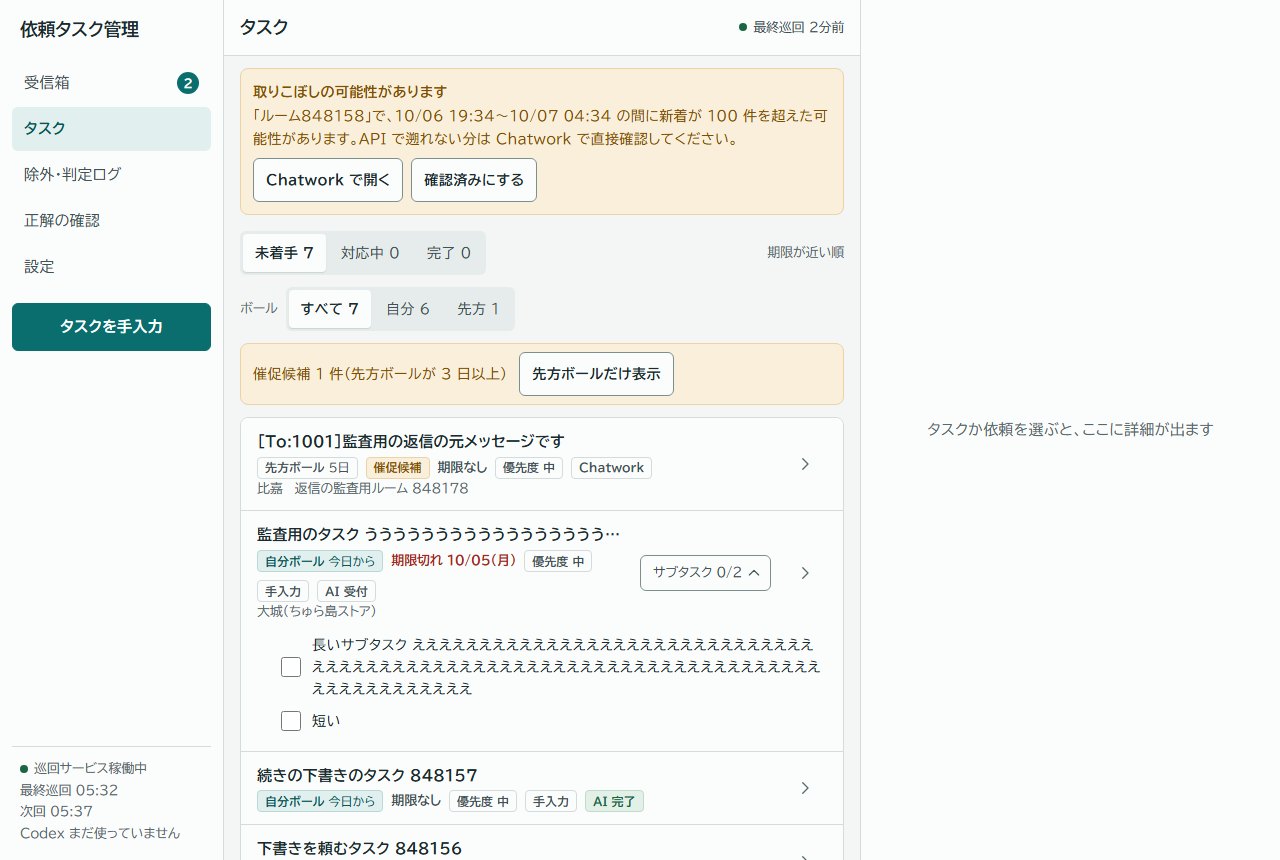The height and width of the screenshot is (860, 1280).
Task: Open 除外・判定ログ page
Action: 111,175
